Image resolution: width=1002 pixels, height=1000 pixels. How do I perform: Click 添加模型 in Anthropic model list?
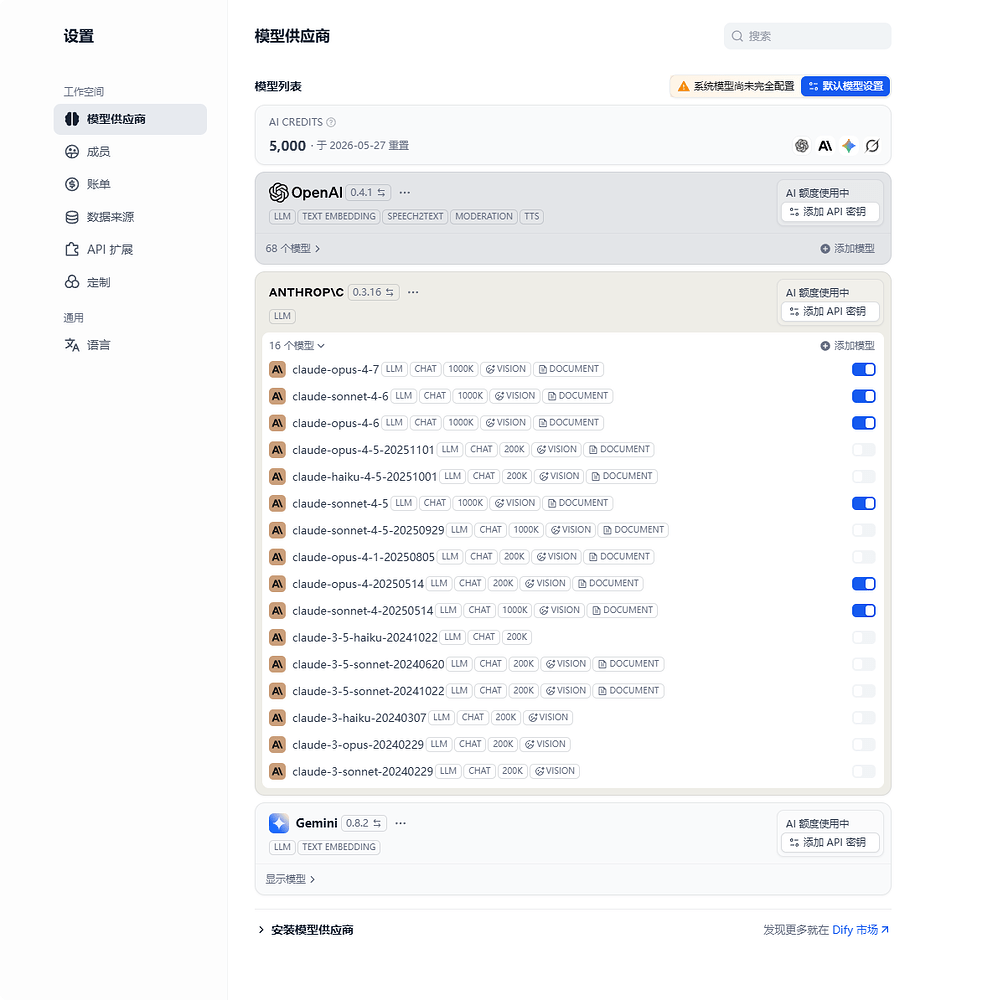[847, 346]
